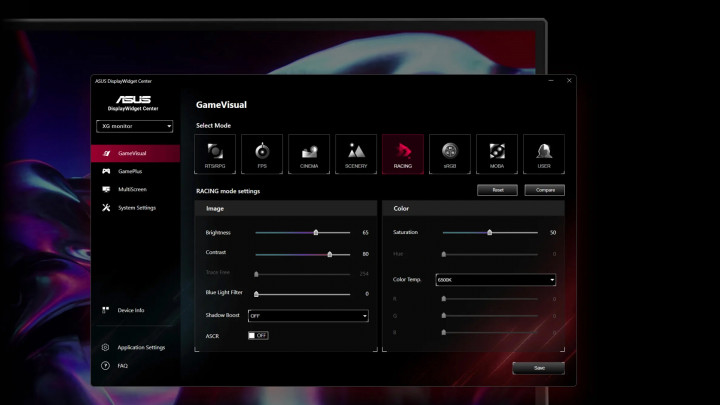Screen dimensions: 720x405
Task: Click the Compare button
Action: pos(545,190)
